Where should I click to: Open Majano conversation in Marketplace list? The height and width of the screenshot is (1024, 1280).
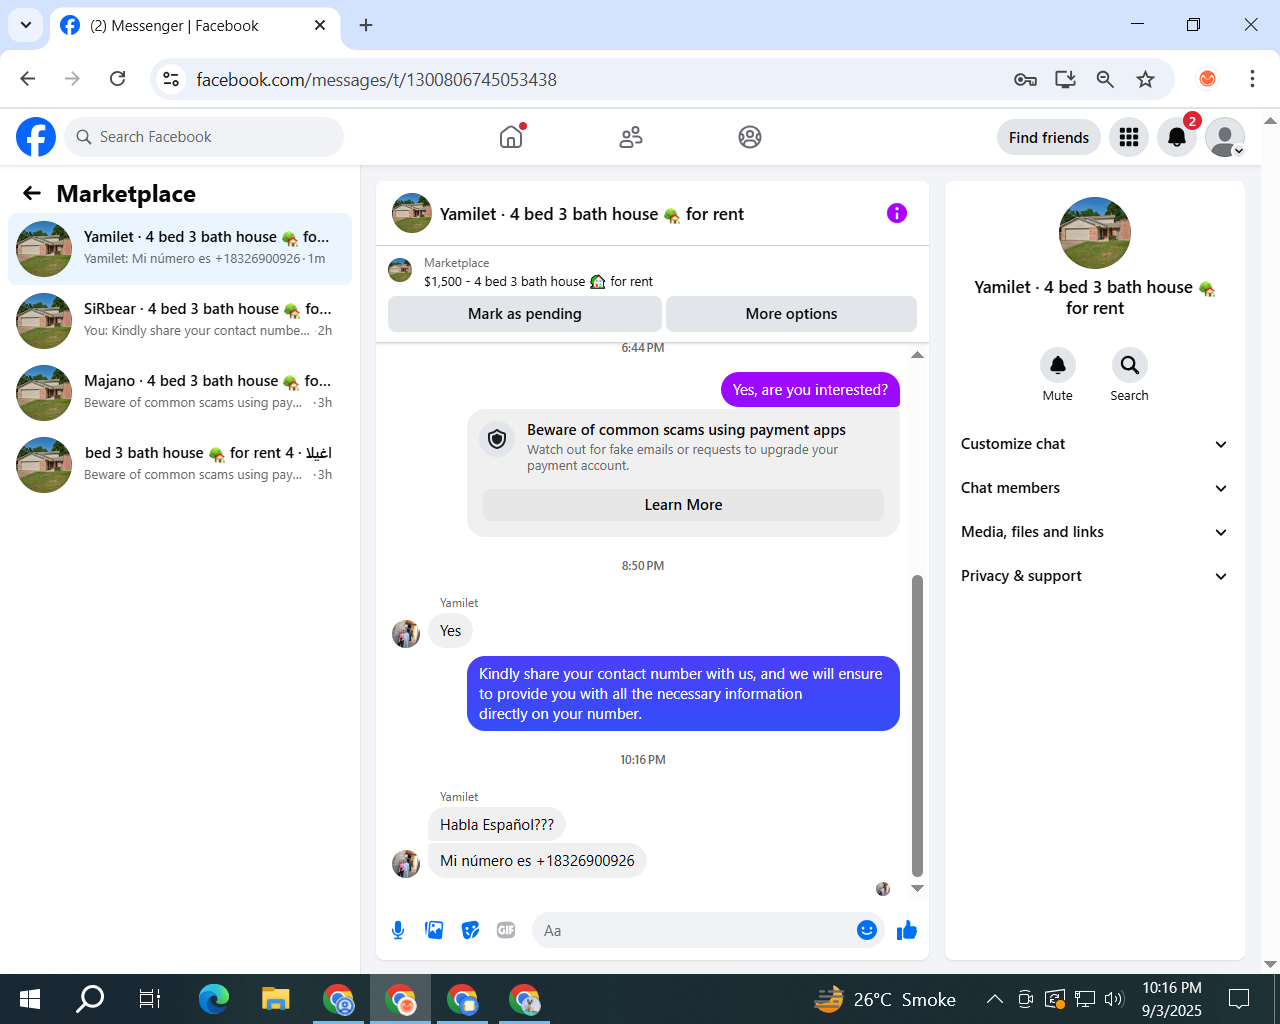click(x=180, y=393)
